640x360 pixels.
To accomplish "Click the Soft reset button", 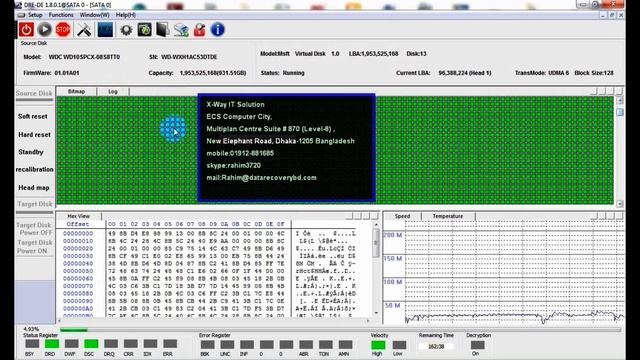I will click(x=33, y=116).
